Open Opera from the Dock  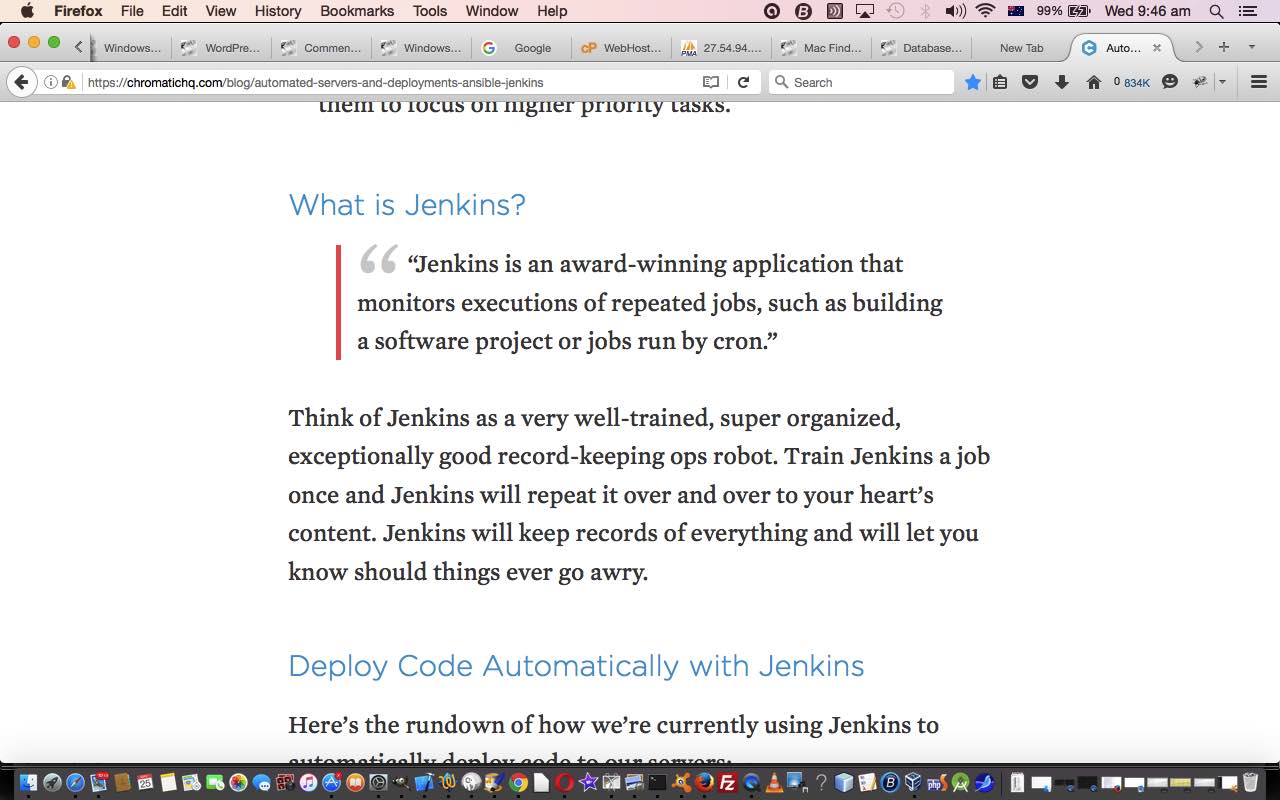tap(564, 782)
